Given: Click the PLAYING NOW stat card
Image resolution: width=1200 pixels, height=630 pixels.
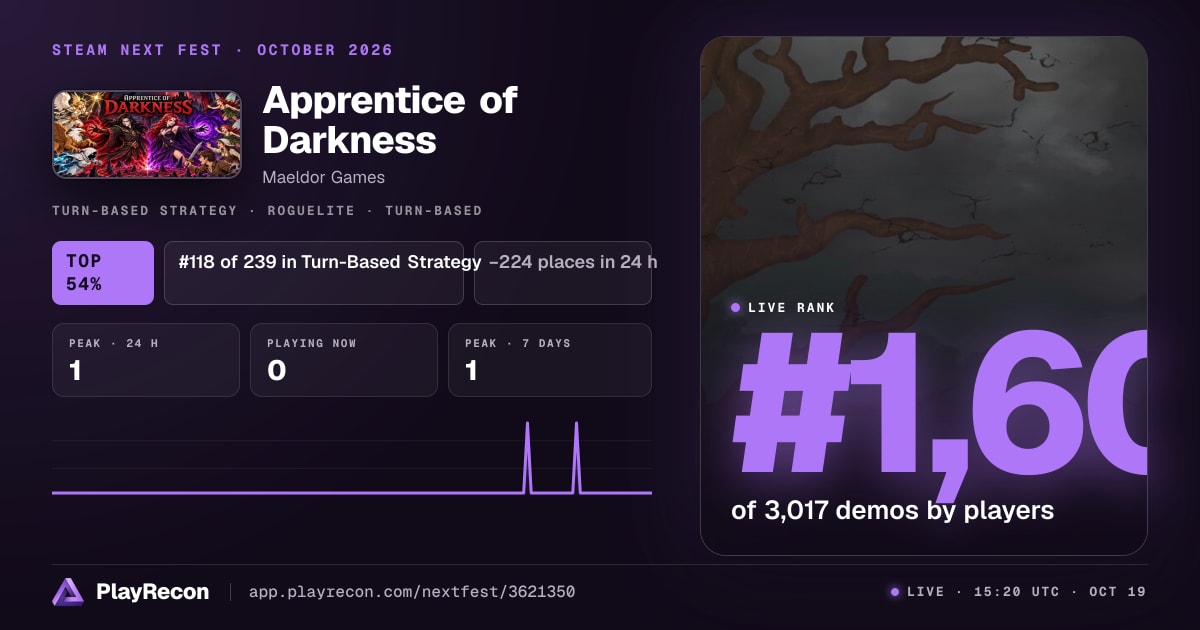Looking at the screenshot, I should [x=344, y=360].
